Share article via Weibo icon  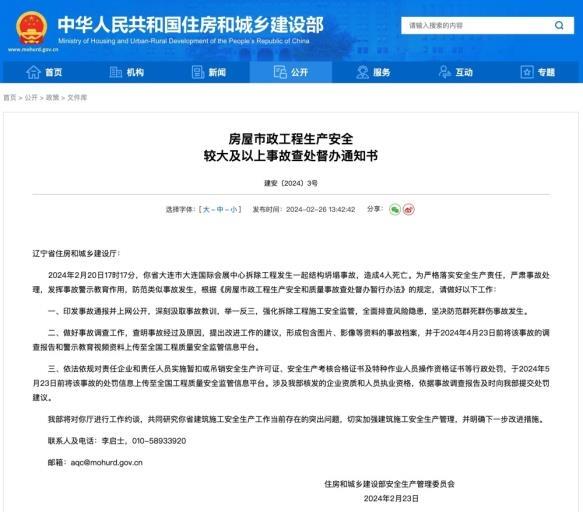[x=409, y=209]
